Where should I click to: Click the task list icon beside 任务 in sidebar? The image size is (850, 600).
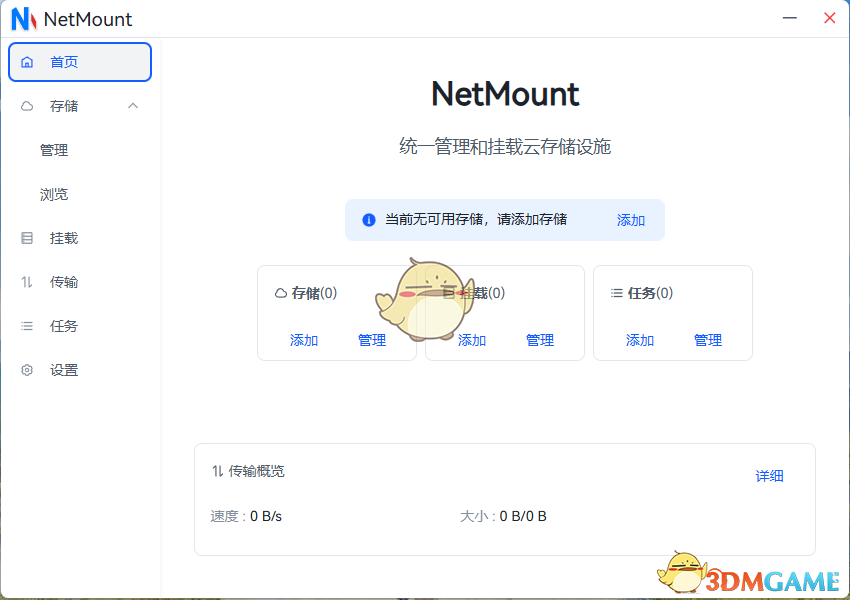(x=27, y=325)
